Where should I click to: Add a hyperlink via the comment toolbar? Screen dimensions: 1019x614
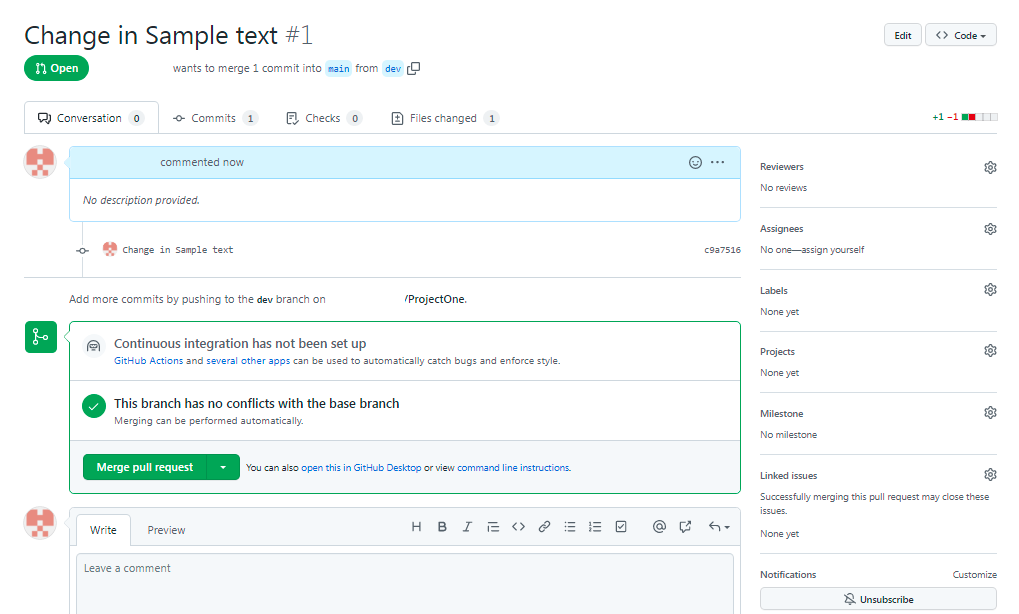click(544, 526)
